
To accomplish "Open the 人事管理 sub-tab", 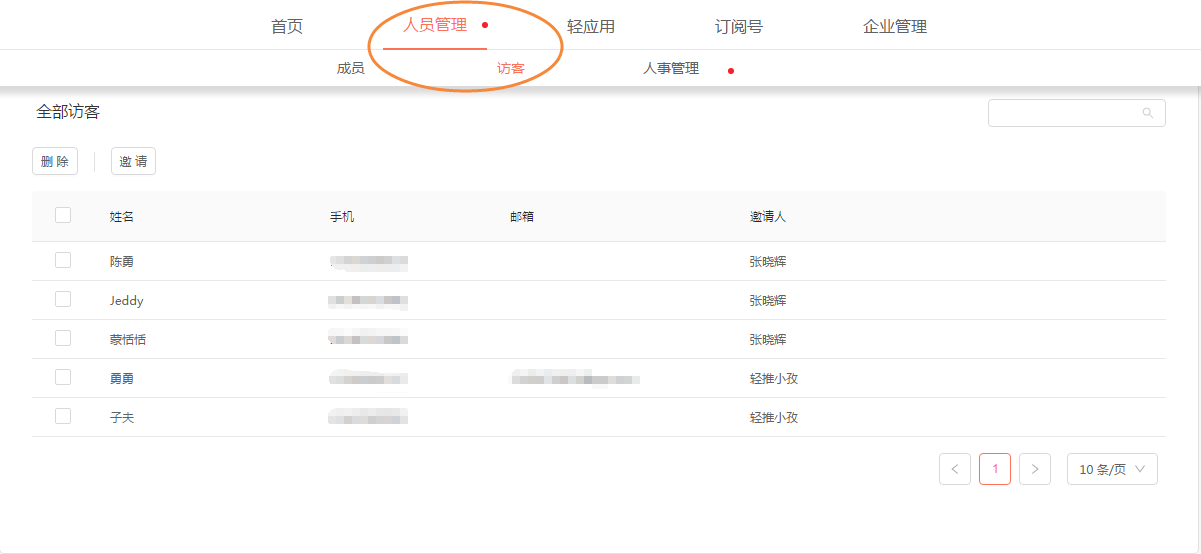I will 671,69.
